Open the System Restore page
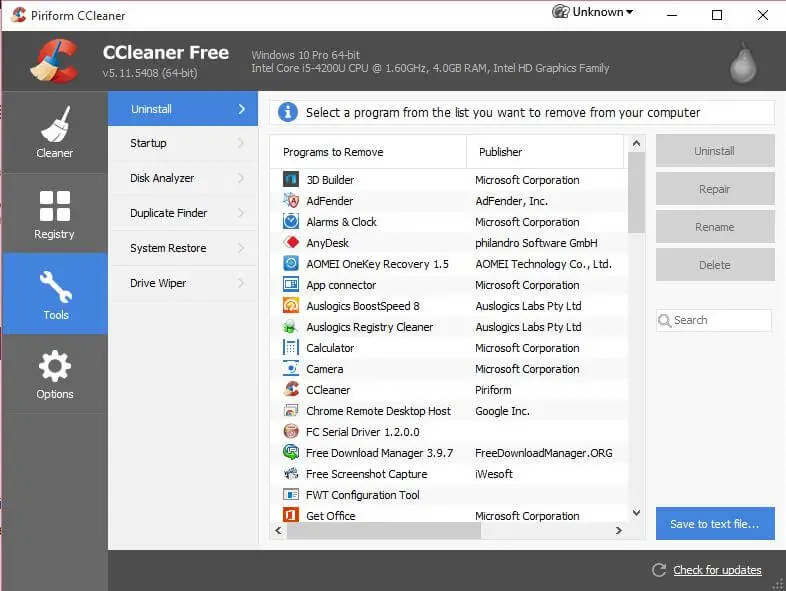This screenshot has width=786, height=591. pos(183,249)
